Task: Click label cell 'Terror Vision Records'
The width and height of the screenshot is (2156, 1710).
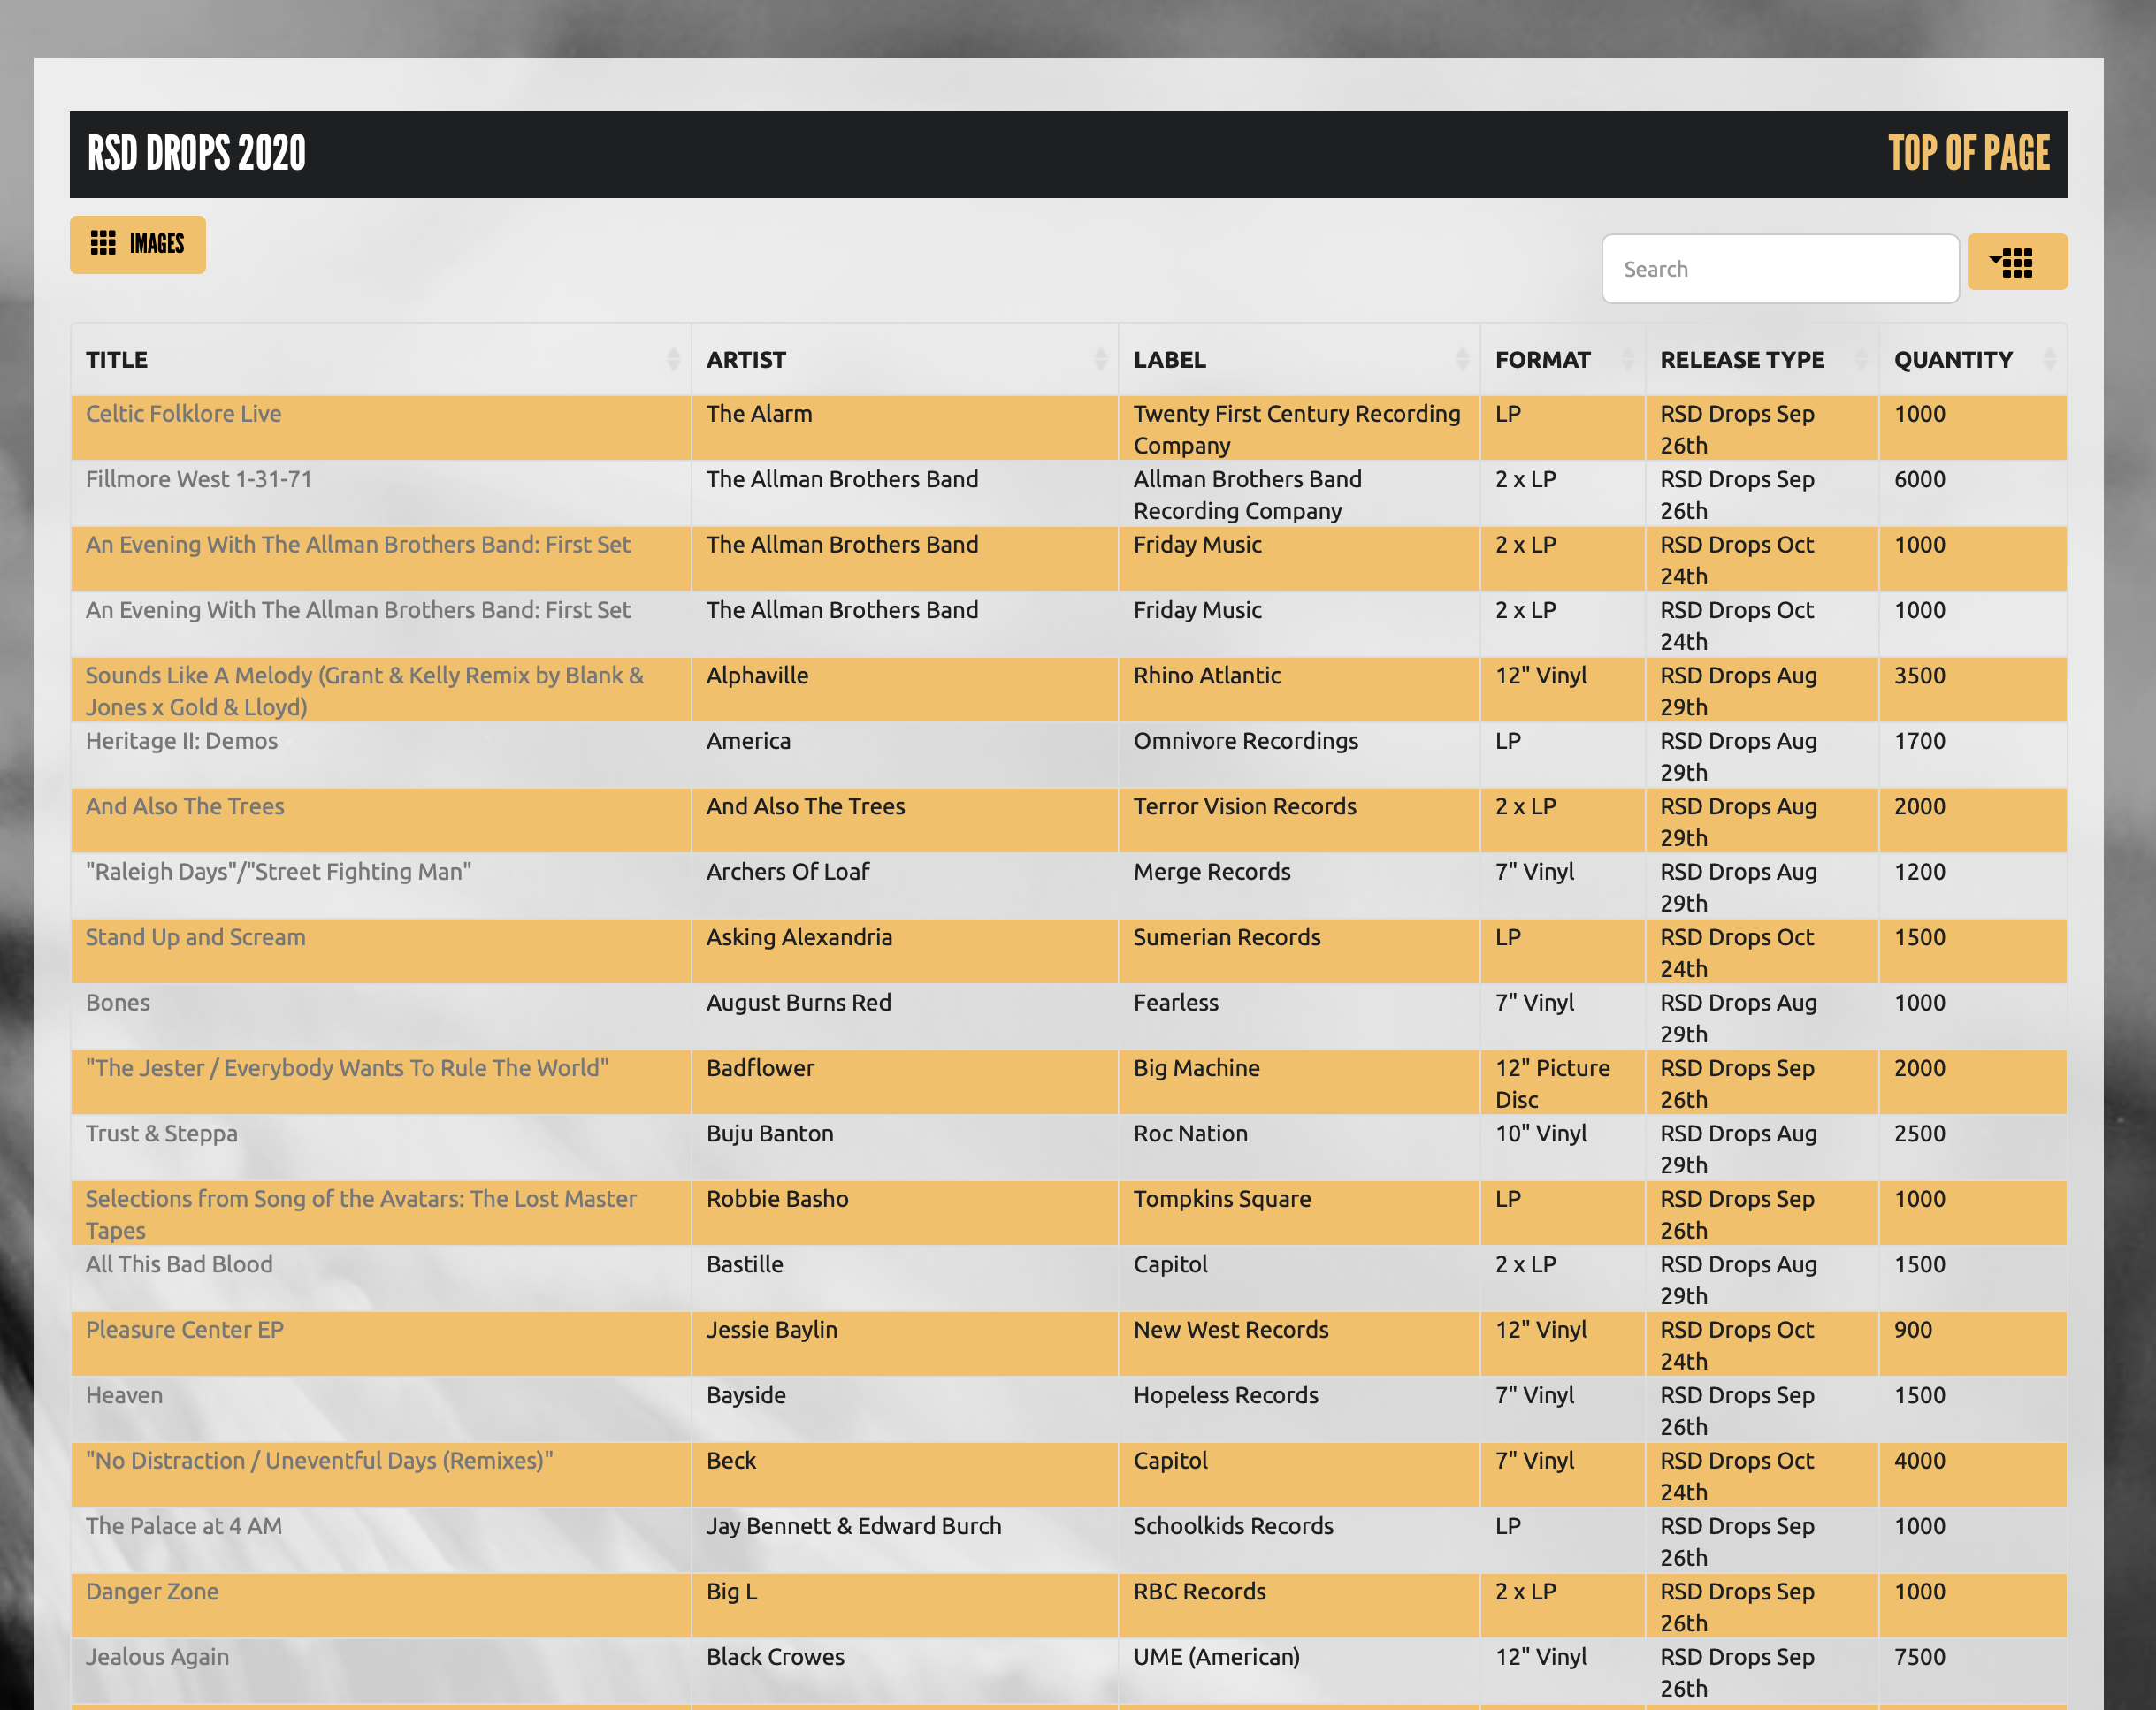Action: 1244,806
